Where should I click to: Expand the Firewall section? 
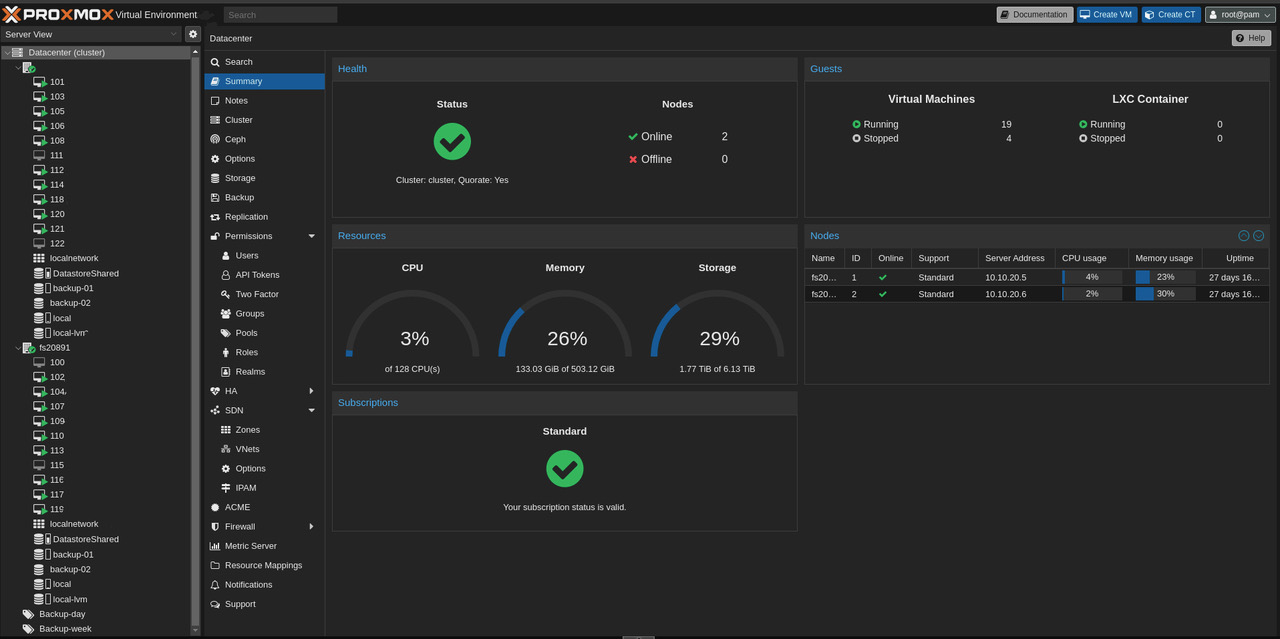pyautogui.click(x=239, y=526)
